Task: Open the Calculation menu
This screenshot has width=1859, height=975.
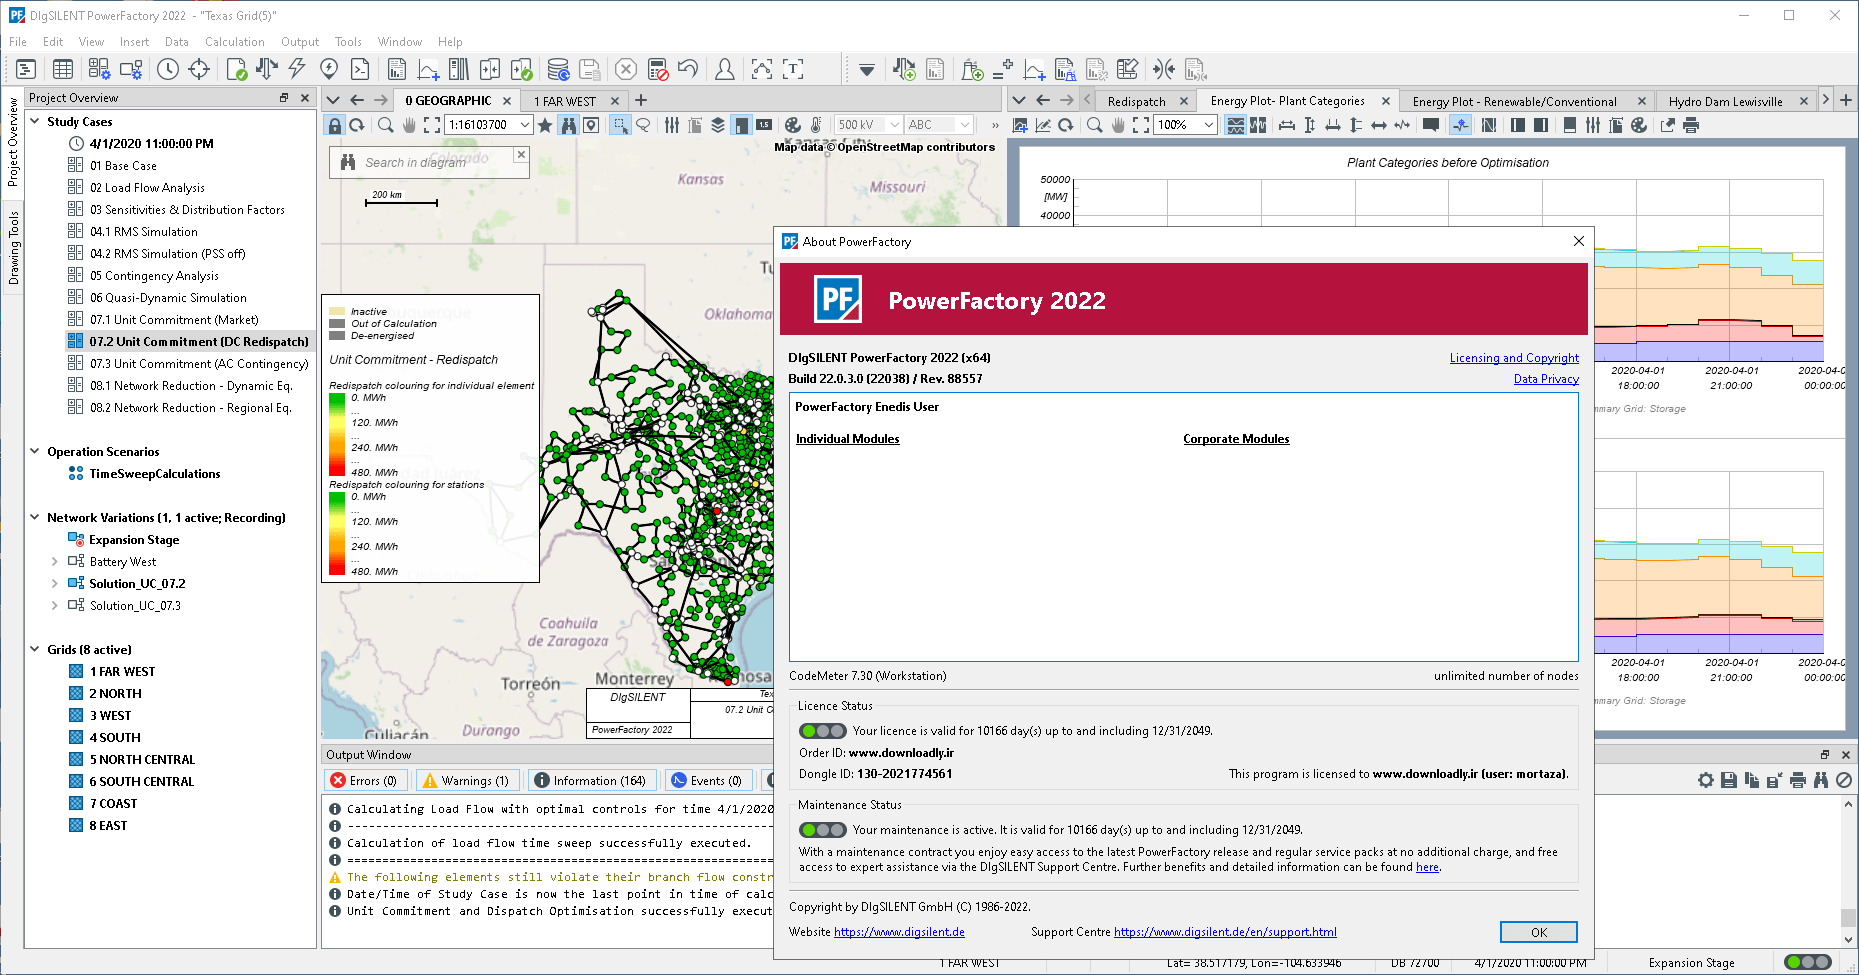Action: [x=234, y=42]
